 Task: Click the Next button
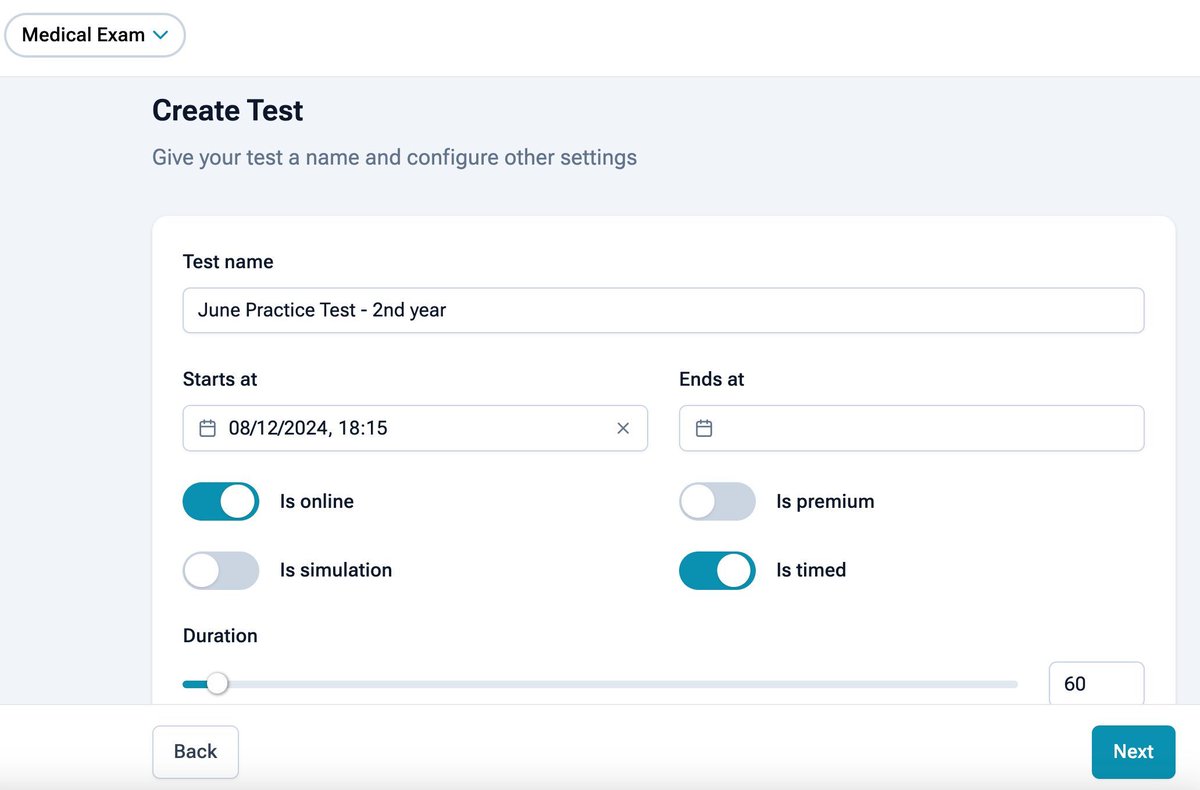[x=1132, y=751]
